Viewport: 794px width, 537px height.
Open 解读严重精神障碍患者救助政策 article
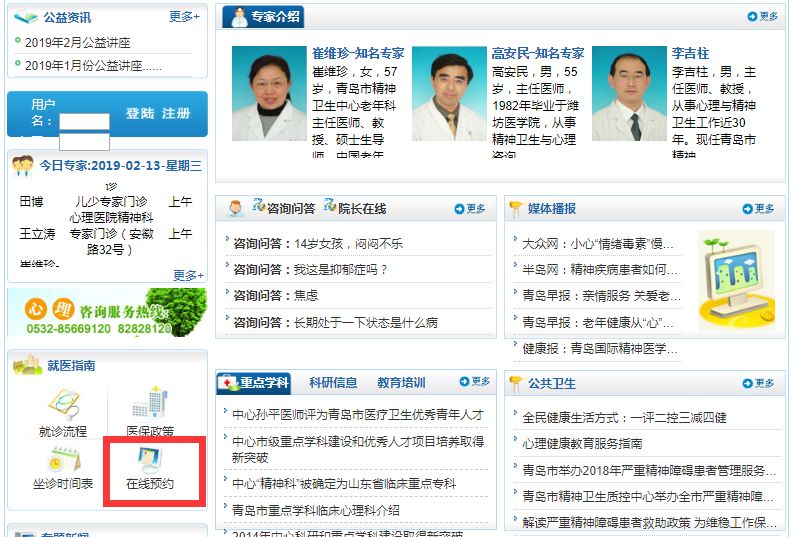click(649, 522)
